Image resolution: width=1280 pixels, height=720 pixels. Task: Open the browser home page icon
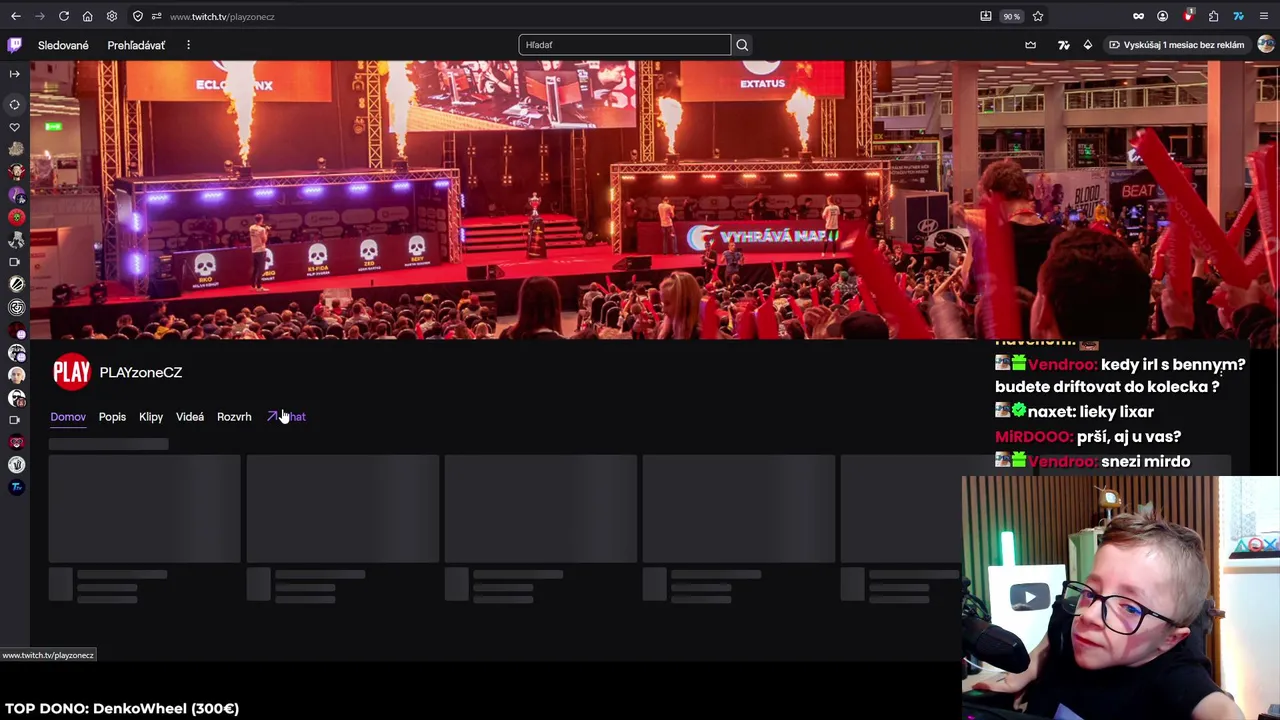[x=87, y=16]
